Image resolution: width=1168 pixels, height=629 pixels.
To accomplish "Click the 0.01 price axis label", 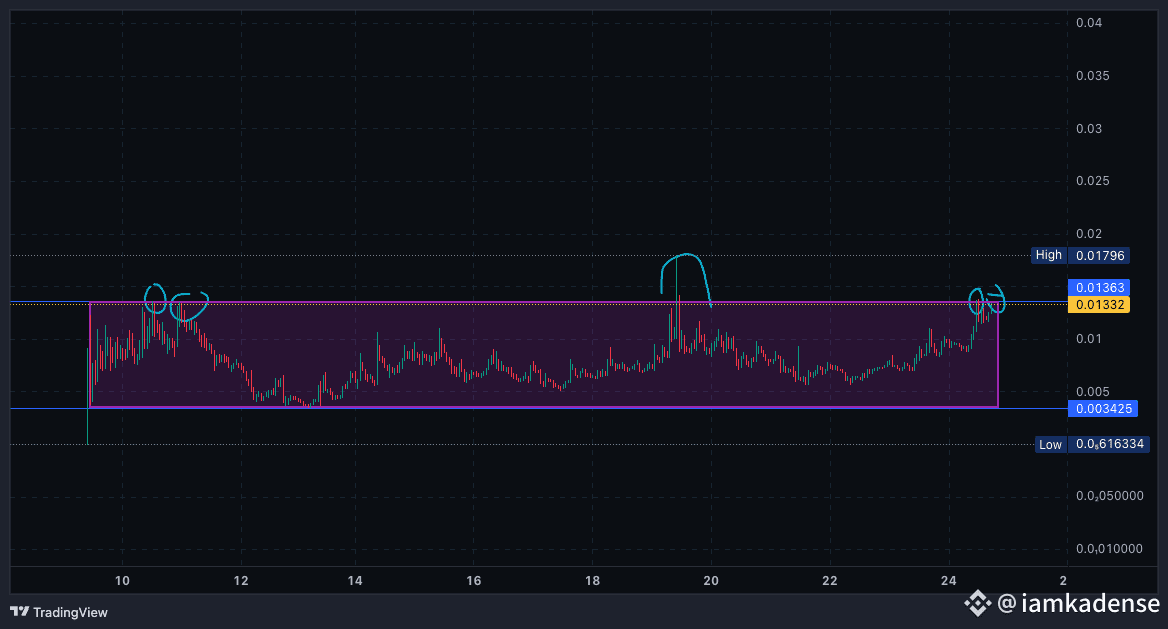I will (x=1088, y=339).
